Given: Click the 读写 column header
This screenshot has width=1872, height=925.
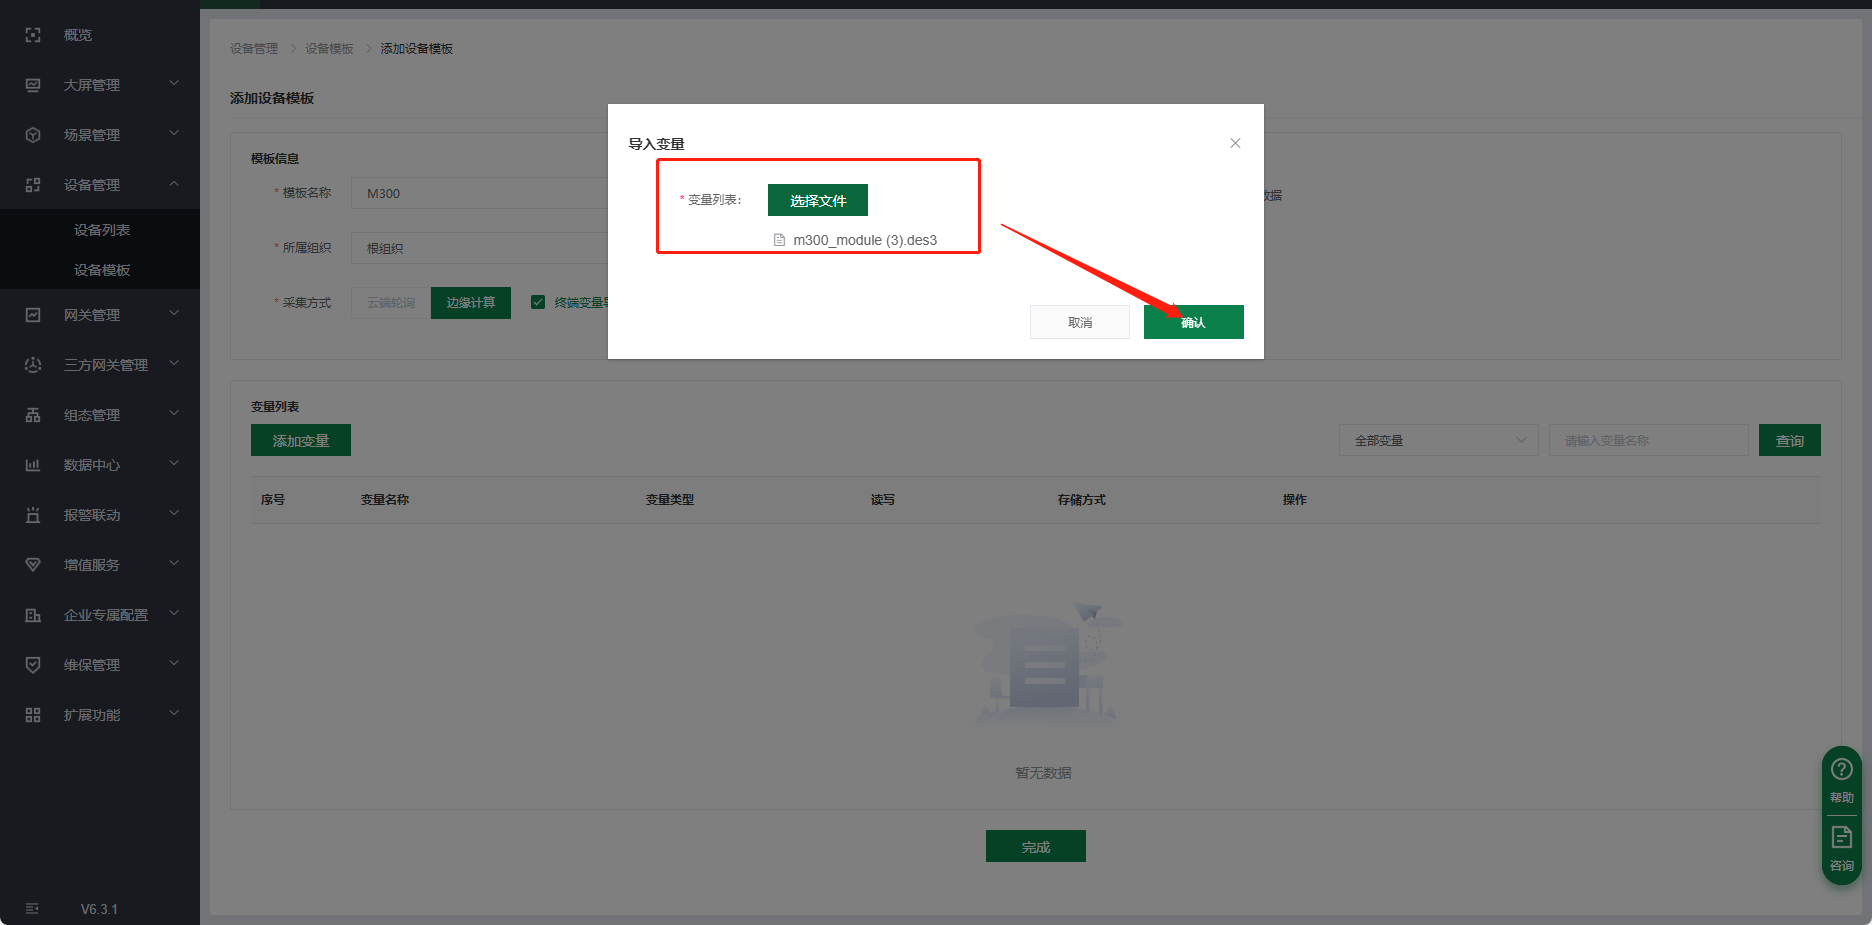Looking at the screenshot, I should [883, 500].
